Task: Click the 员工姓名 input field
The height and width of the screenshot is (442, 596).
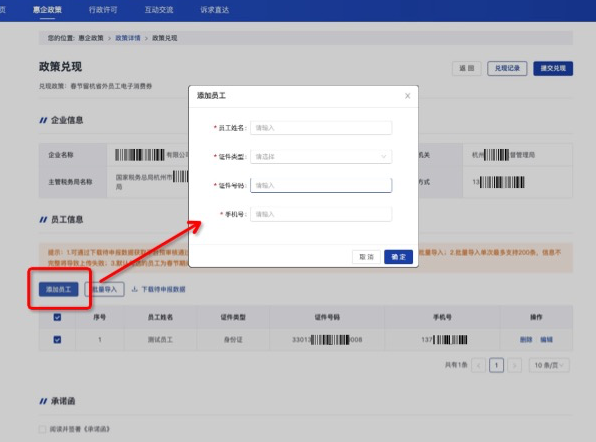Action: pos(321,128)
